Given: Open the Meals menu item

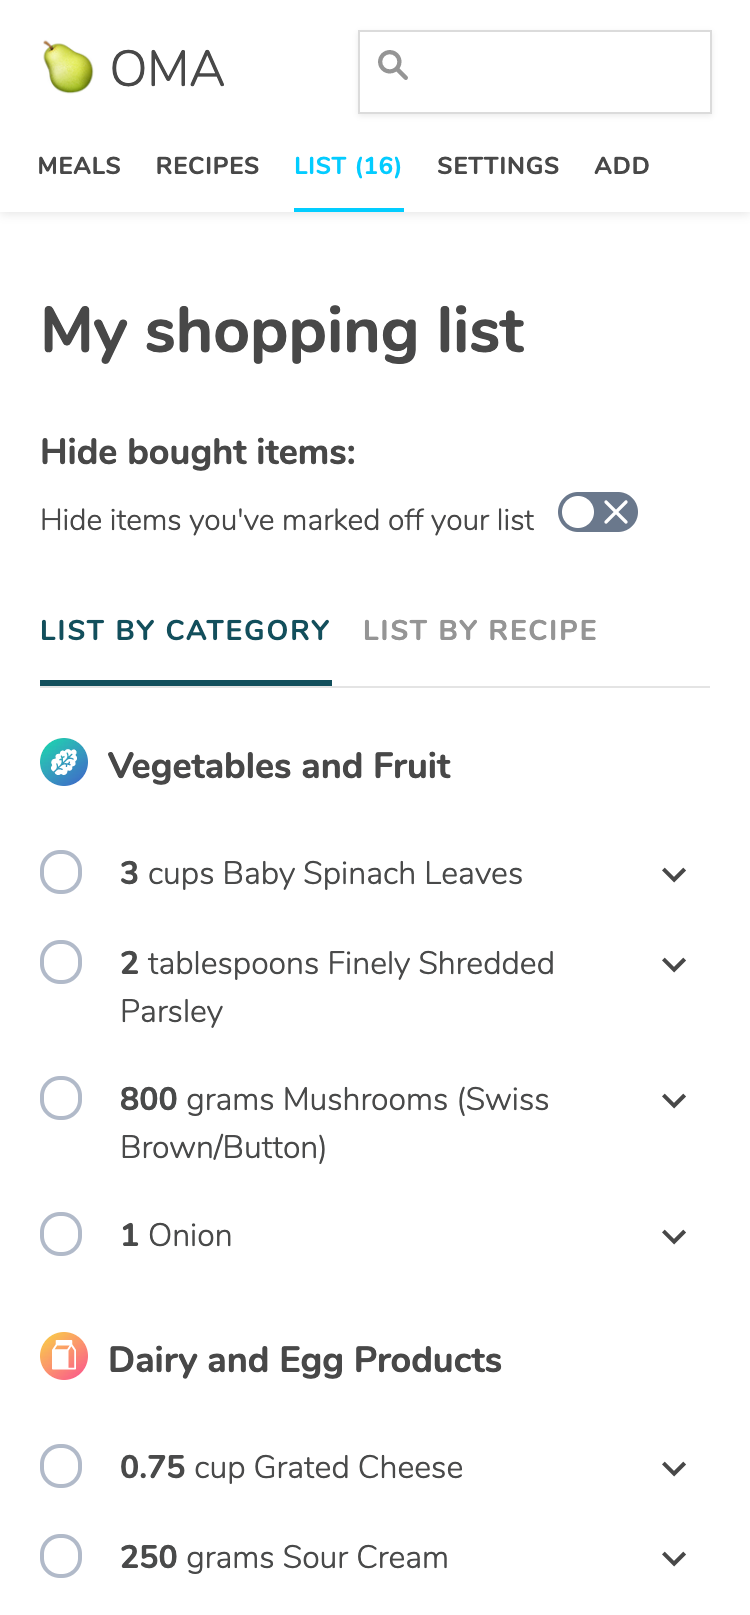Looking at the screenshot, I should click(79, 166).
